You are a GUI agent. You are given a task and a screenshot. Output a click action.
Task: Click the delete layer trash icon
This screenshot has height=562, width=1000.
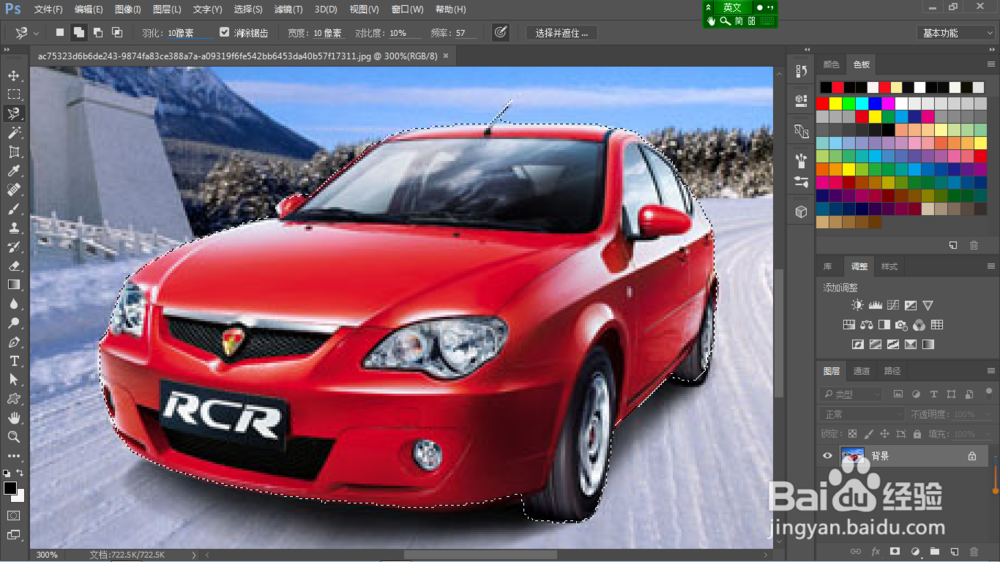973,552
